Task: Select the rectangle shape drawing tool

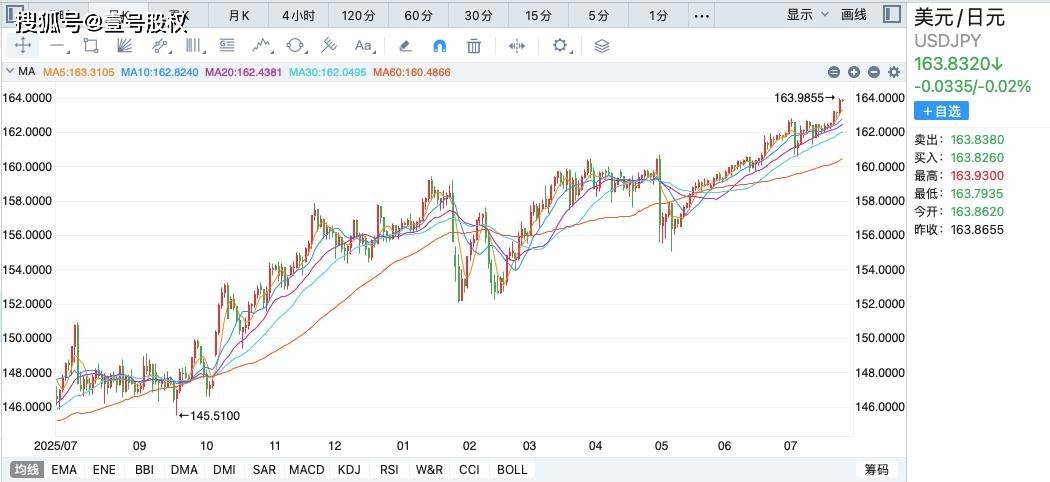Action: tap(91, 46)
